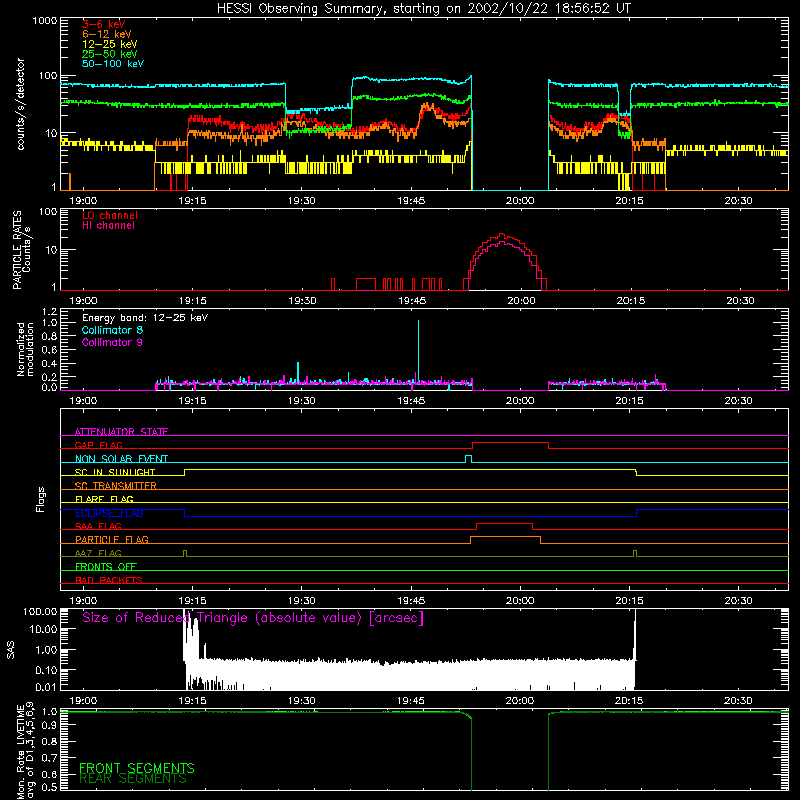Image resolution: width=800 pixels, height=800 pixels.
Task: Click the BAD_PACKETS flag label
Action: (109, 580)
